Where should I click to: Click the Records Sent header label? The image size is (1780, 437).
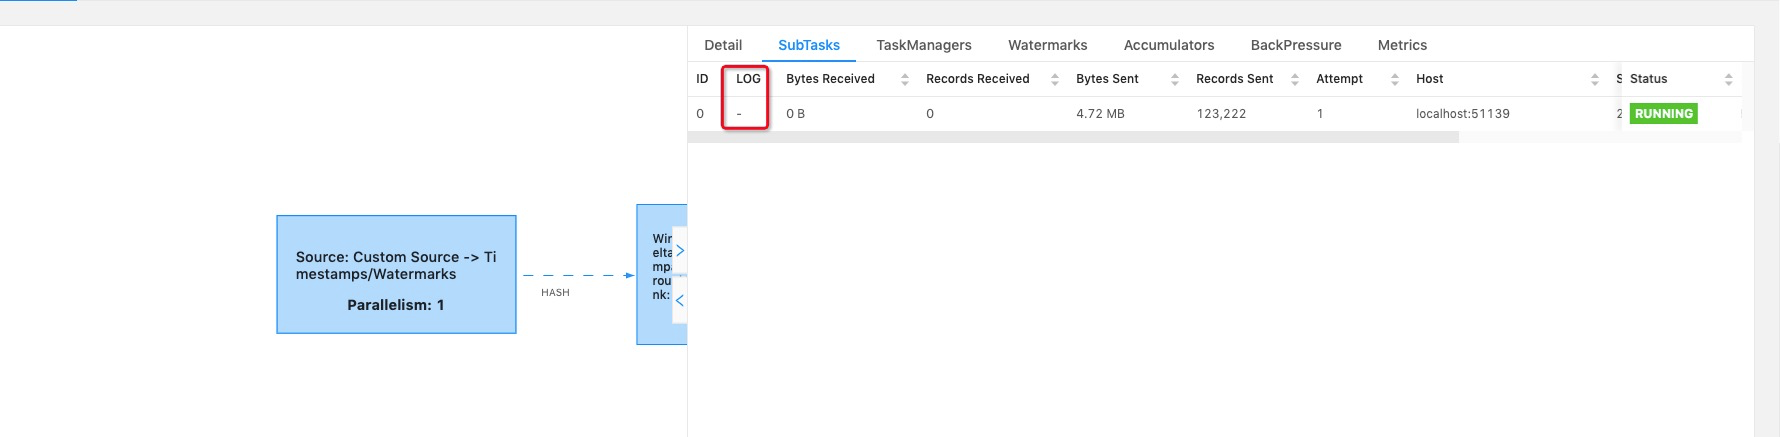(x=1235, y=79)
